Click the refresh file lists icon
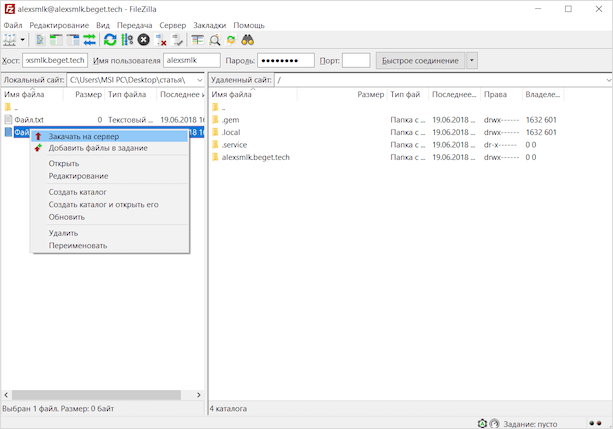Screen dimensions: 613x429 (110, 40)
